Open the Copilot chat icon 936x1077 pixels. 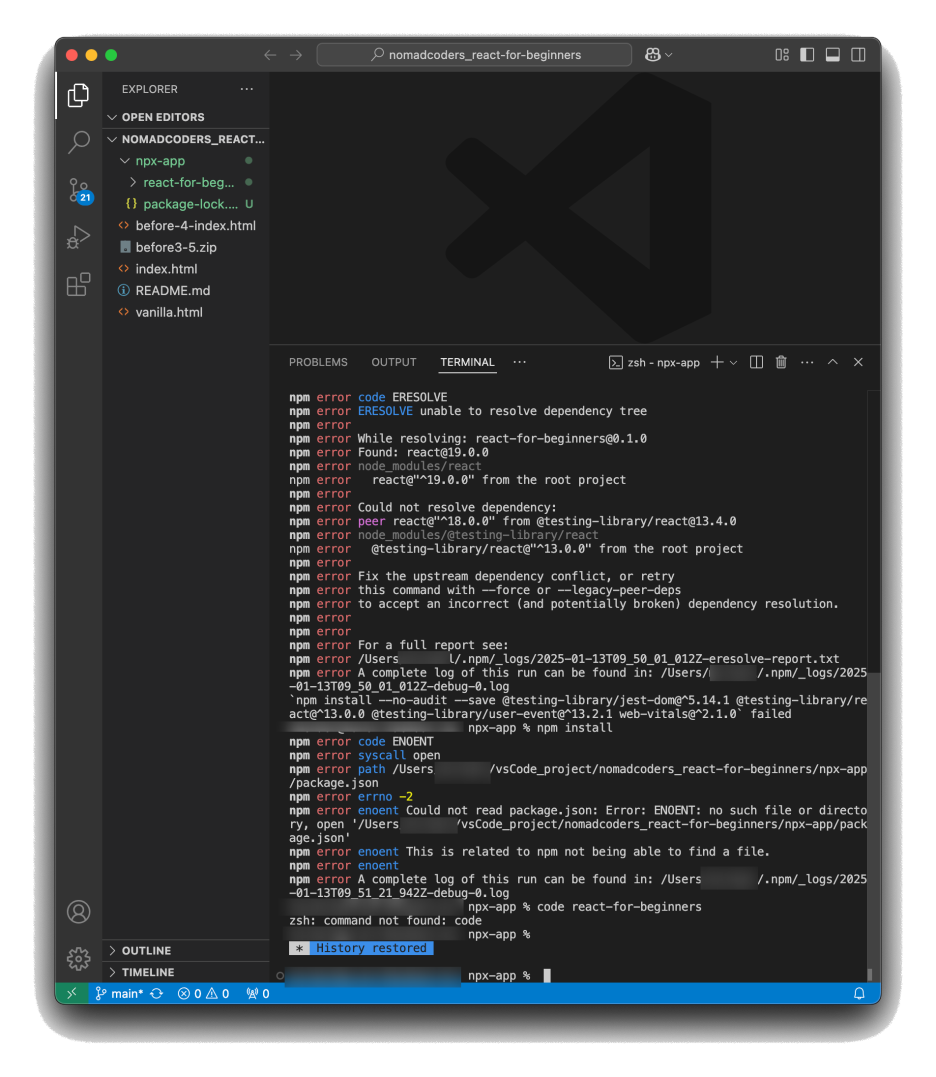point(652,55)
